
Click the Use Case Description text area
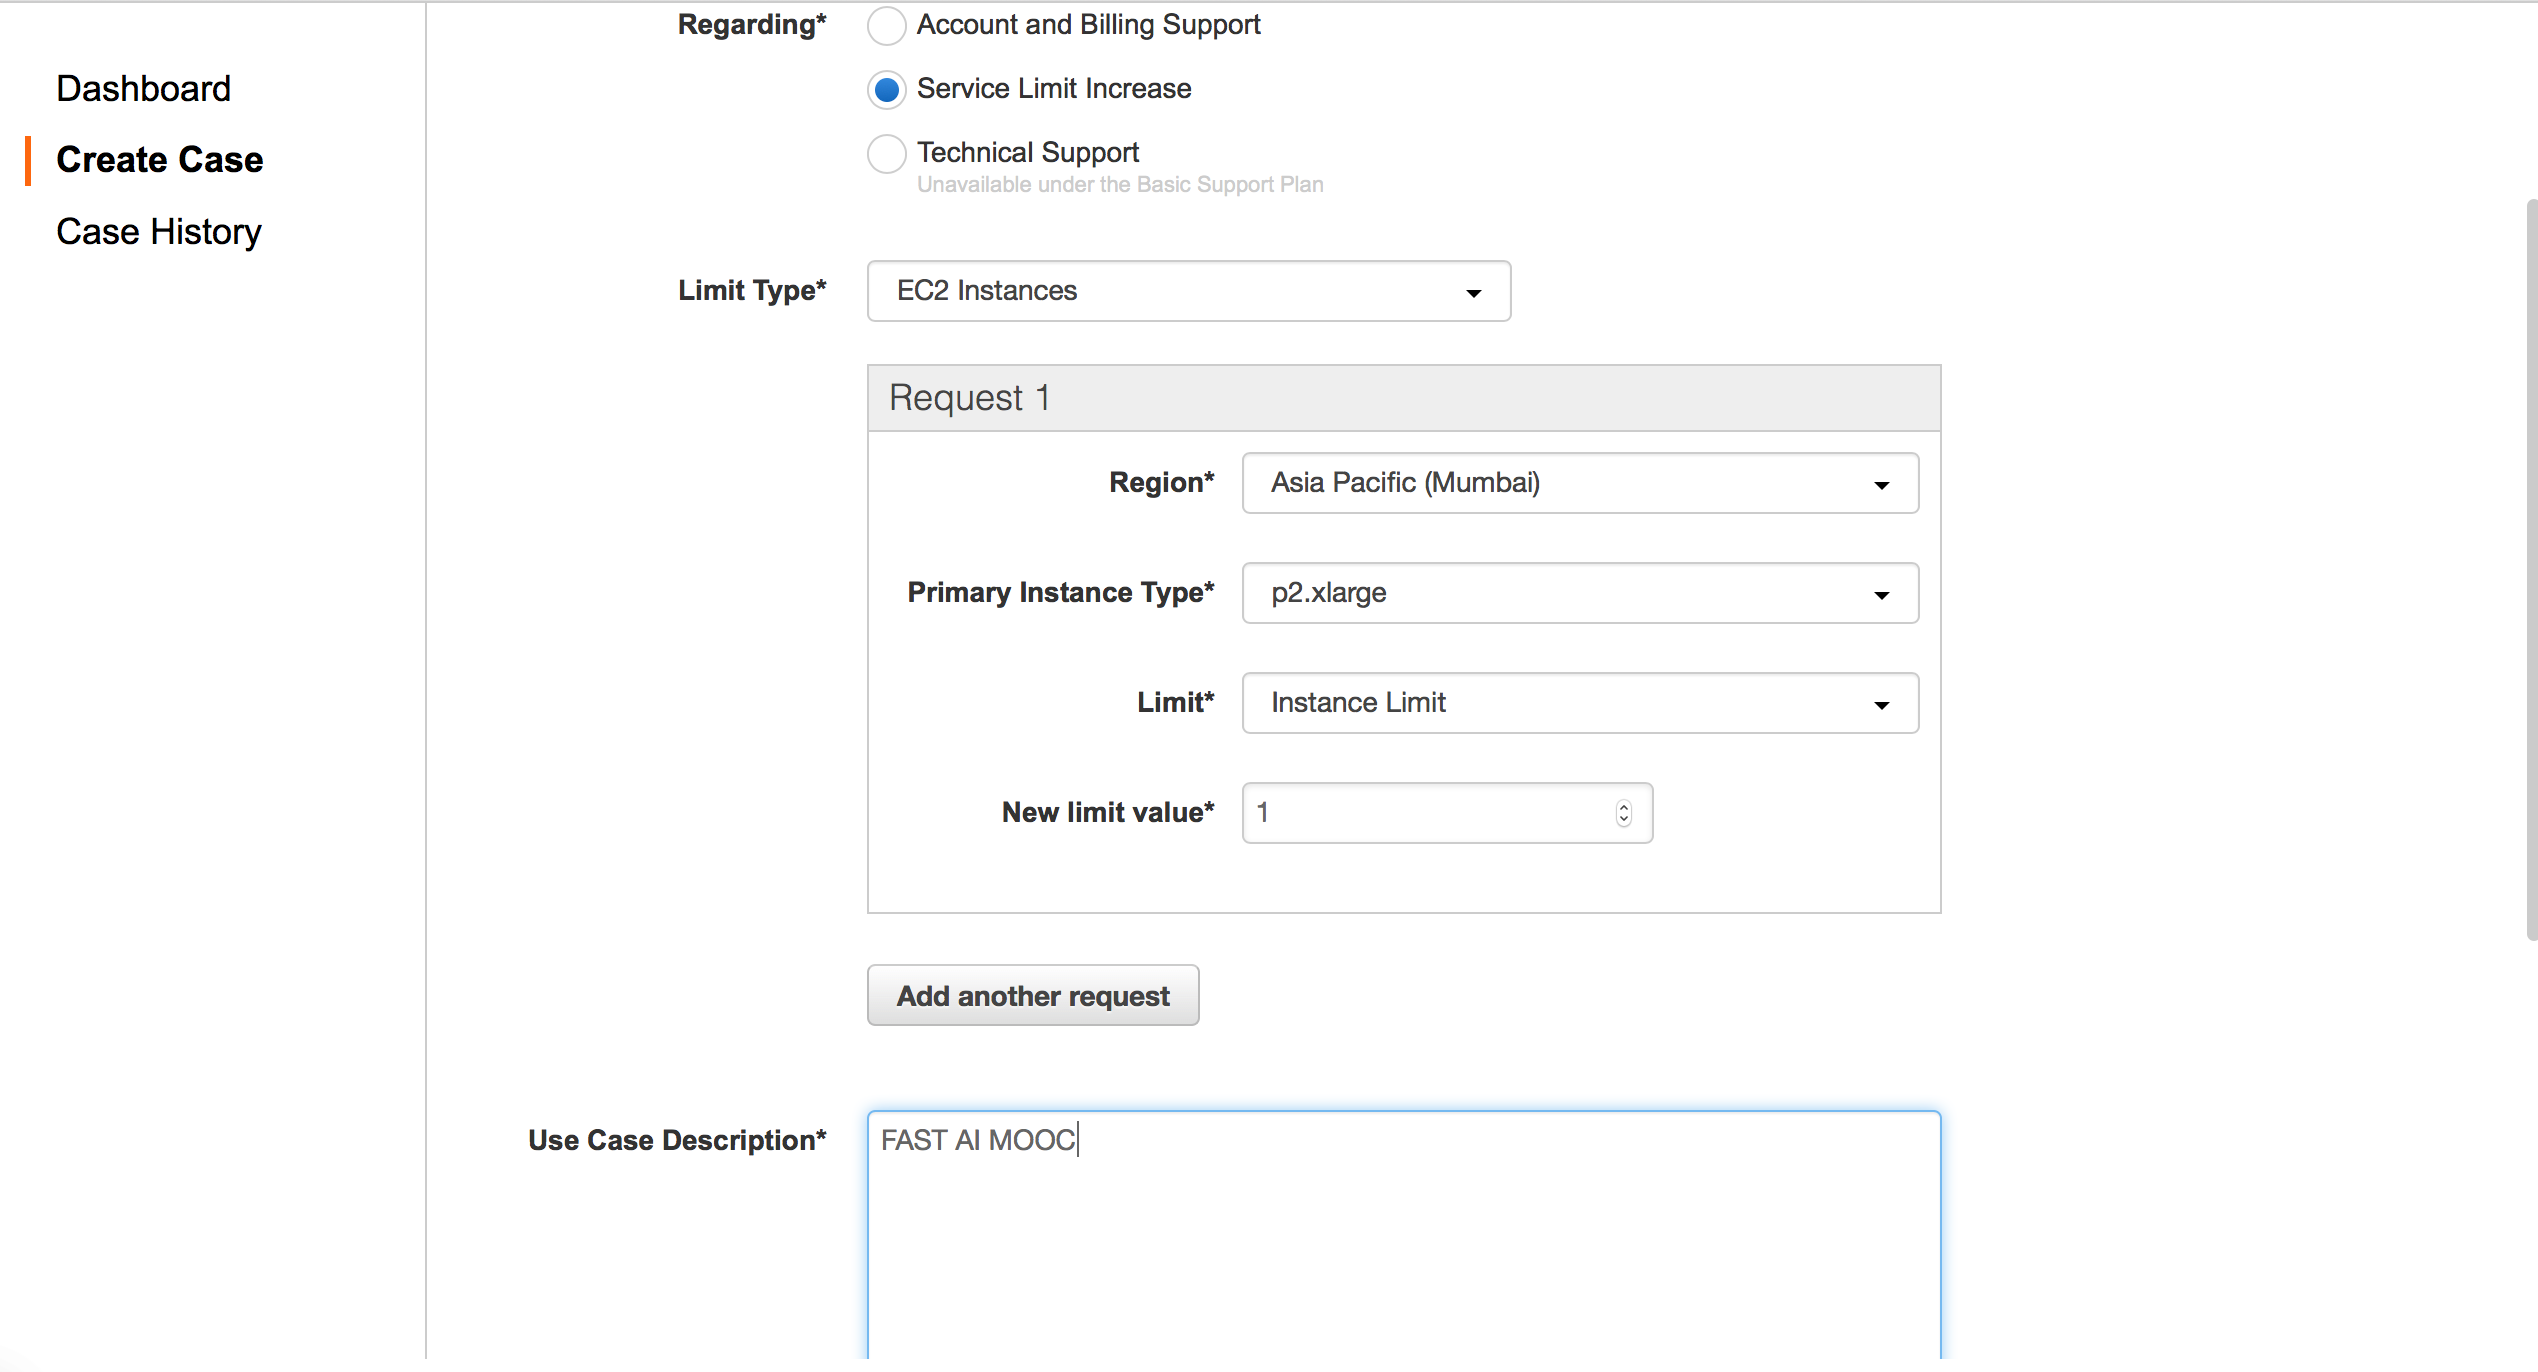point(1403,1235)
